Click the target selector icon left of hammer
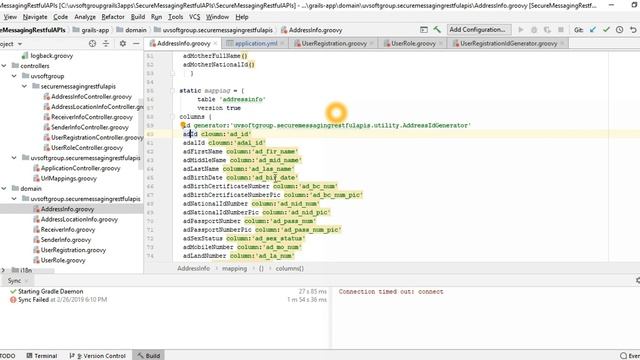The height and width of the screenshot is (360, 640). click(424, 30)
